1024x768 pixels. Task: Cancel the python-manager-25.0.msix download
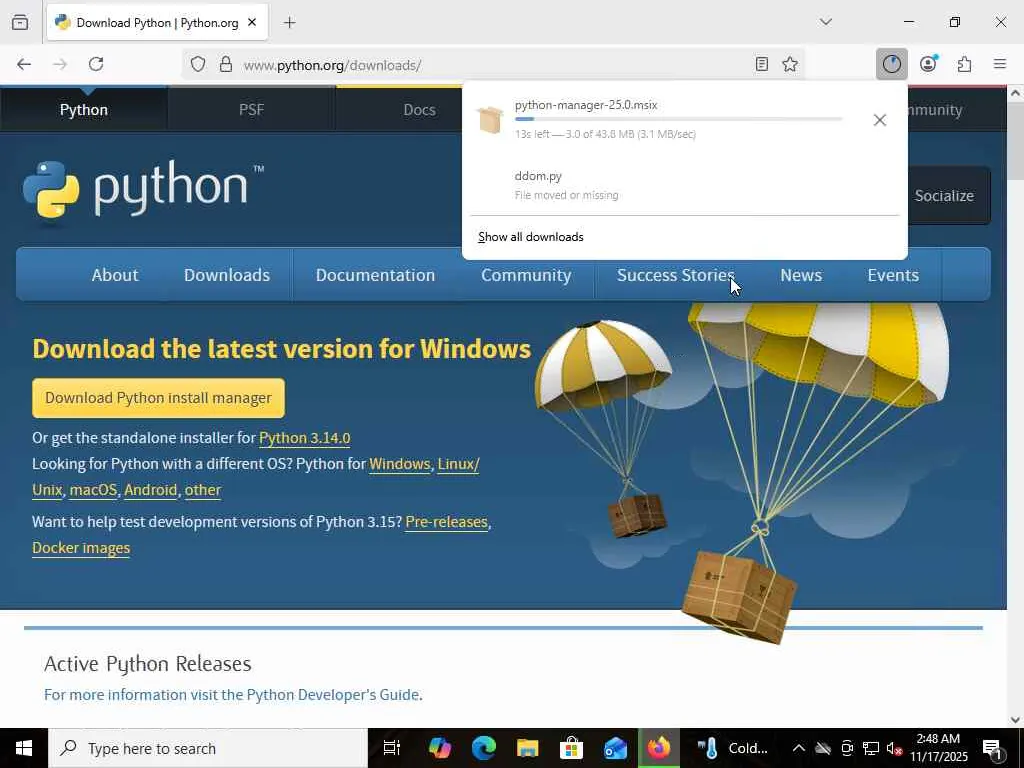880,120
